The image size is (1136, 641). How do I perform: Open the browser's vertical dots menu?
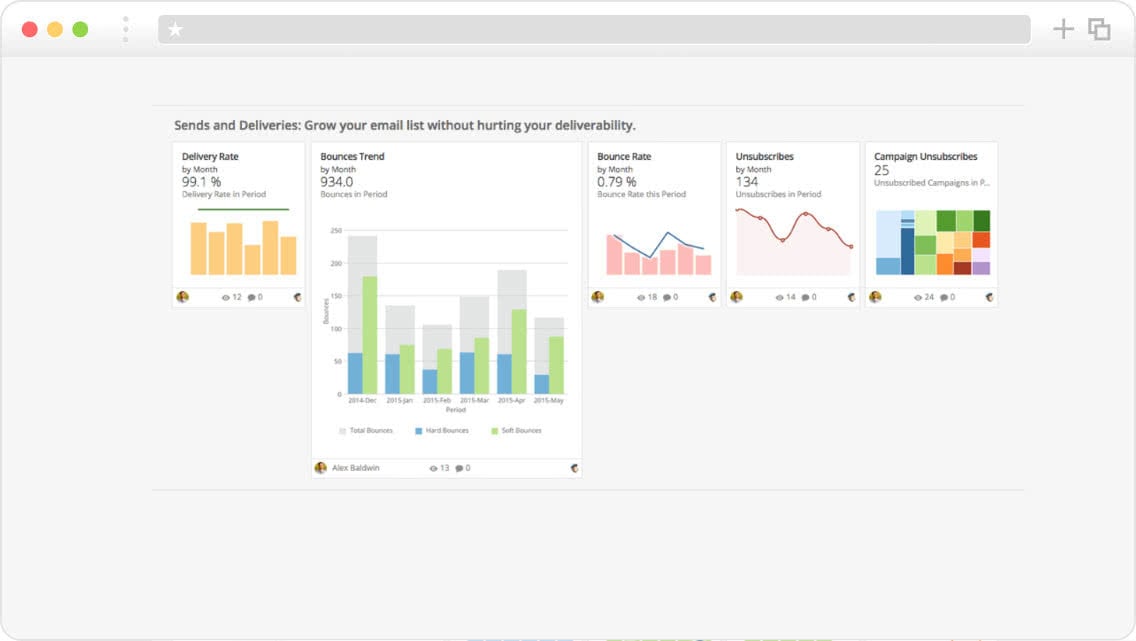125,28
